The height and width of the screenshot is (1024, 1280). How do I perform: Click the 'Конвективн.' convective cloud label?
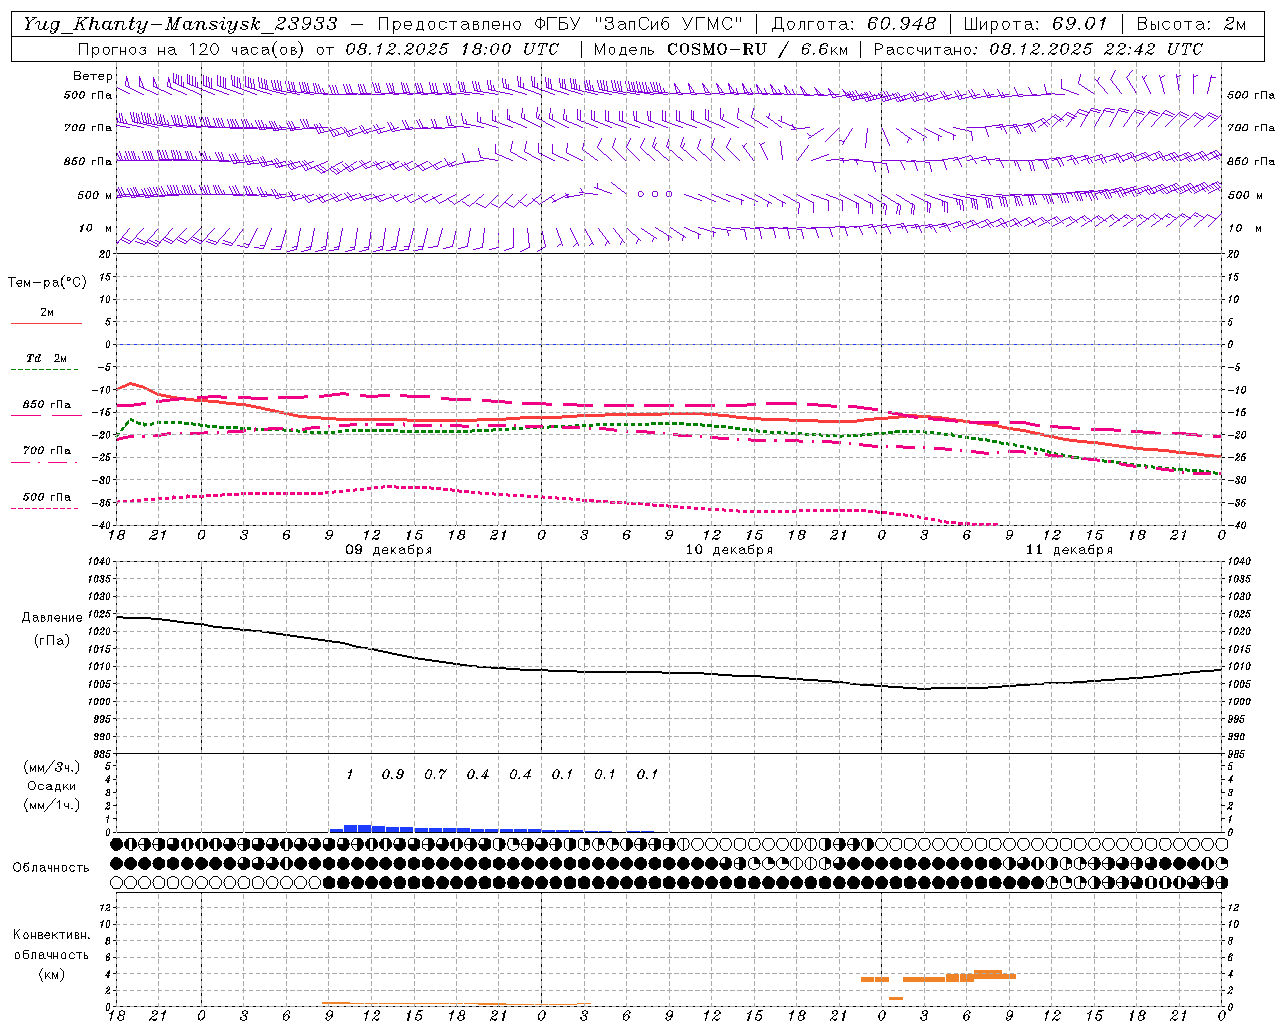(x=51, y=935)
